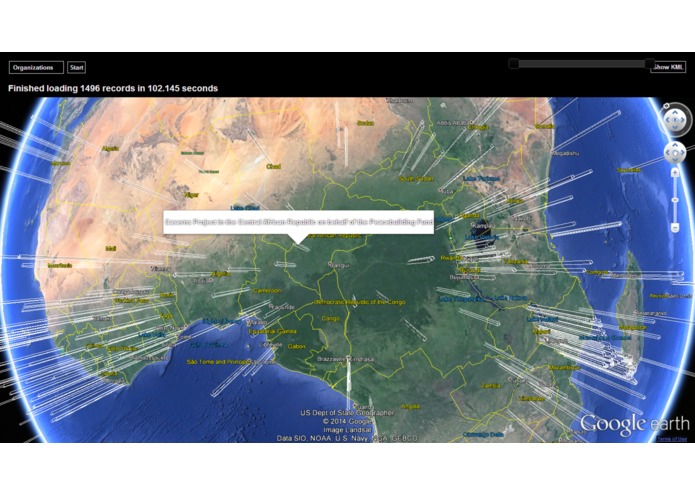Viewport: 695px width, 494px height.
Task: Click the Equatorial Guinea label
Action: tap(272, 331)
